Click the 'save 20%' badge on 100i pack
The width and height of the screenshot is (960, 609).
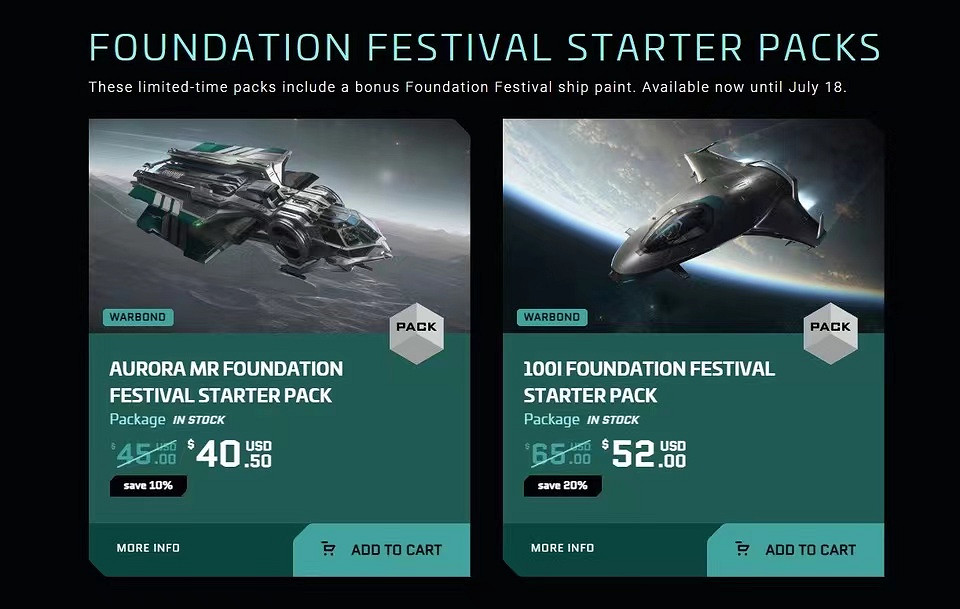click(562, 486)
